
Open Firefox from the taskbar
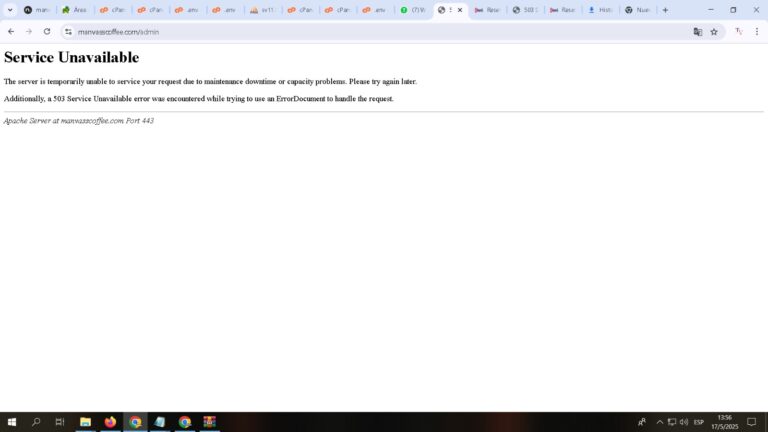[110, 422]
